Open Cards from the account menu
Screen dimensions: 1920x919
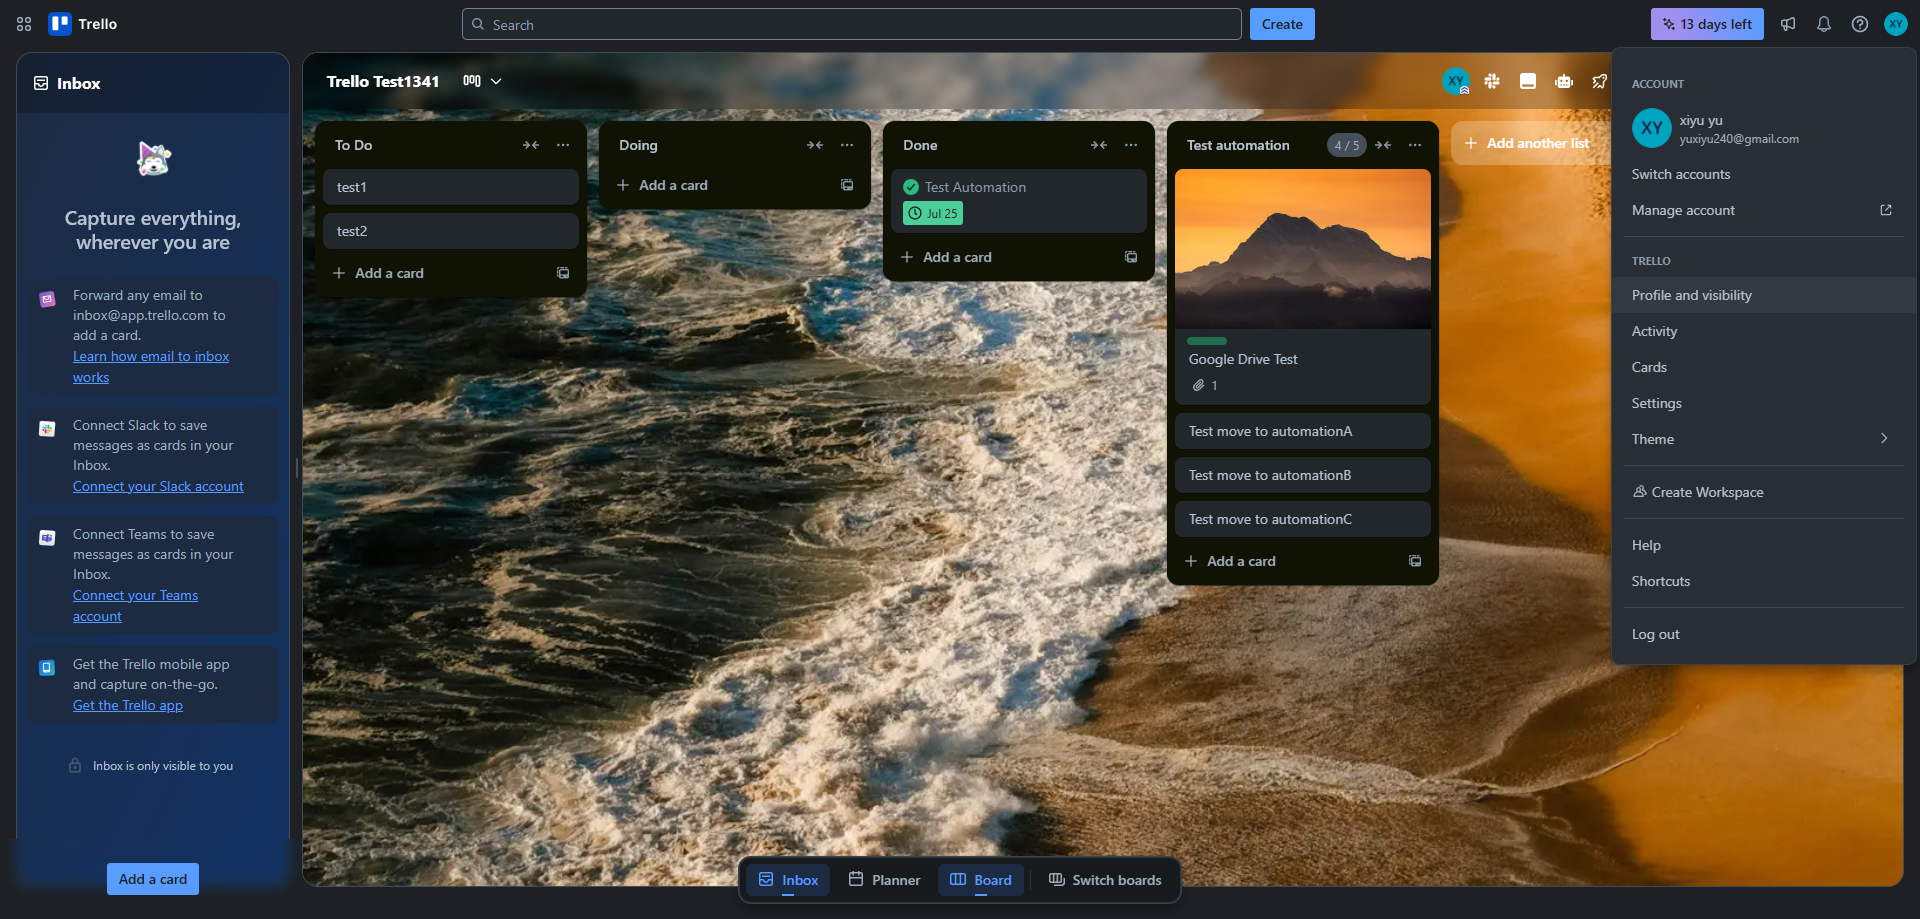click(x=1764, y=367)
